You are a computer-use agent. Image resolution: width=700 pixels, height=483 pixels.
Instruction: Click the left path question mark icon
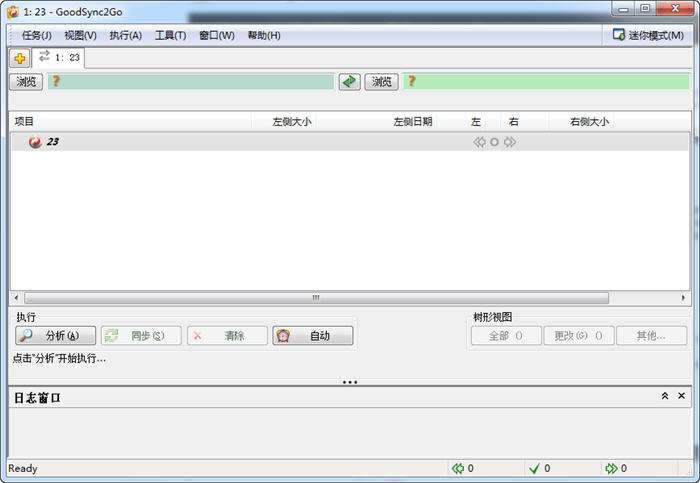(x=56, y=81)
